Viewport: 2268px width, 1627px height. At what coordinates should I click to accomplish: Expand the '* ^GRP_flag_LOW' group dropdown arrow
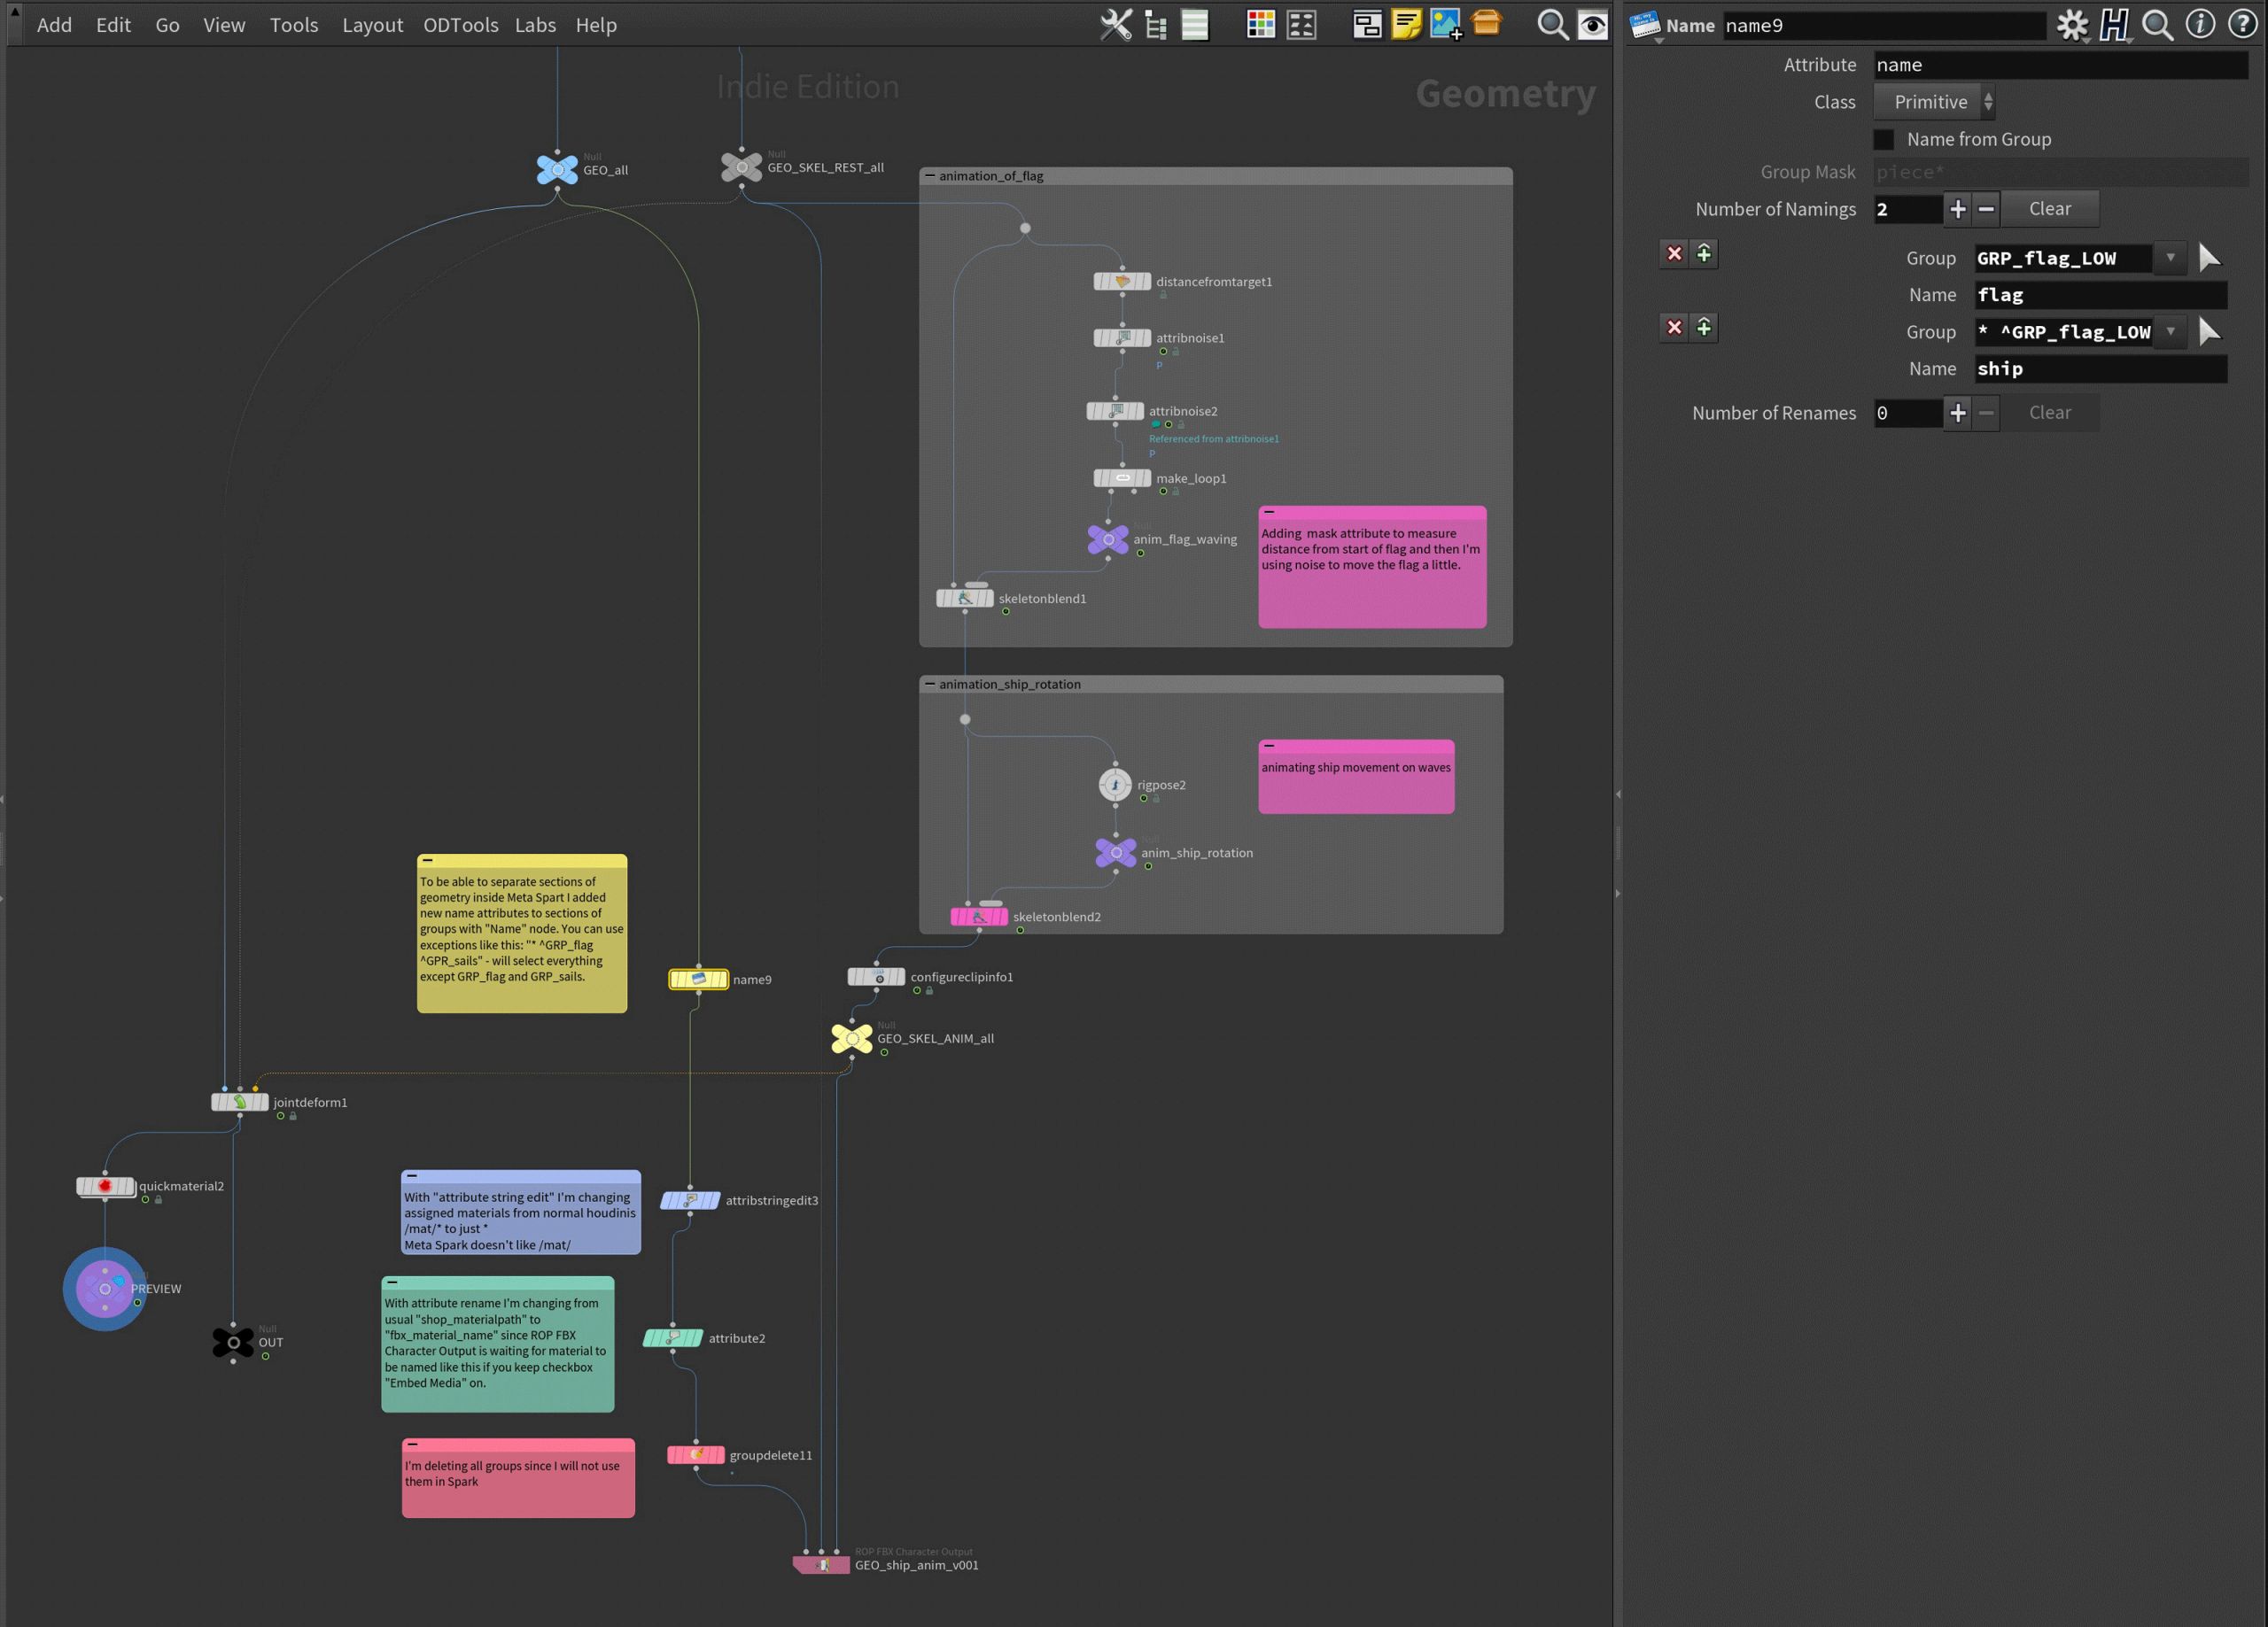point(2170,331)
